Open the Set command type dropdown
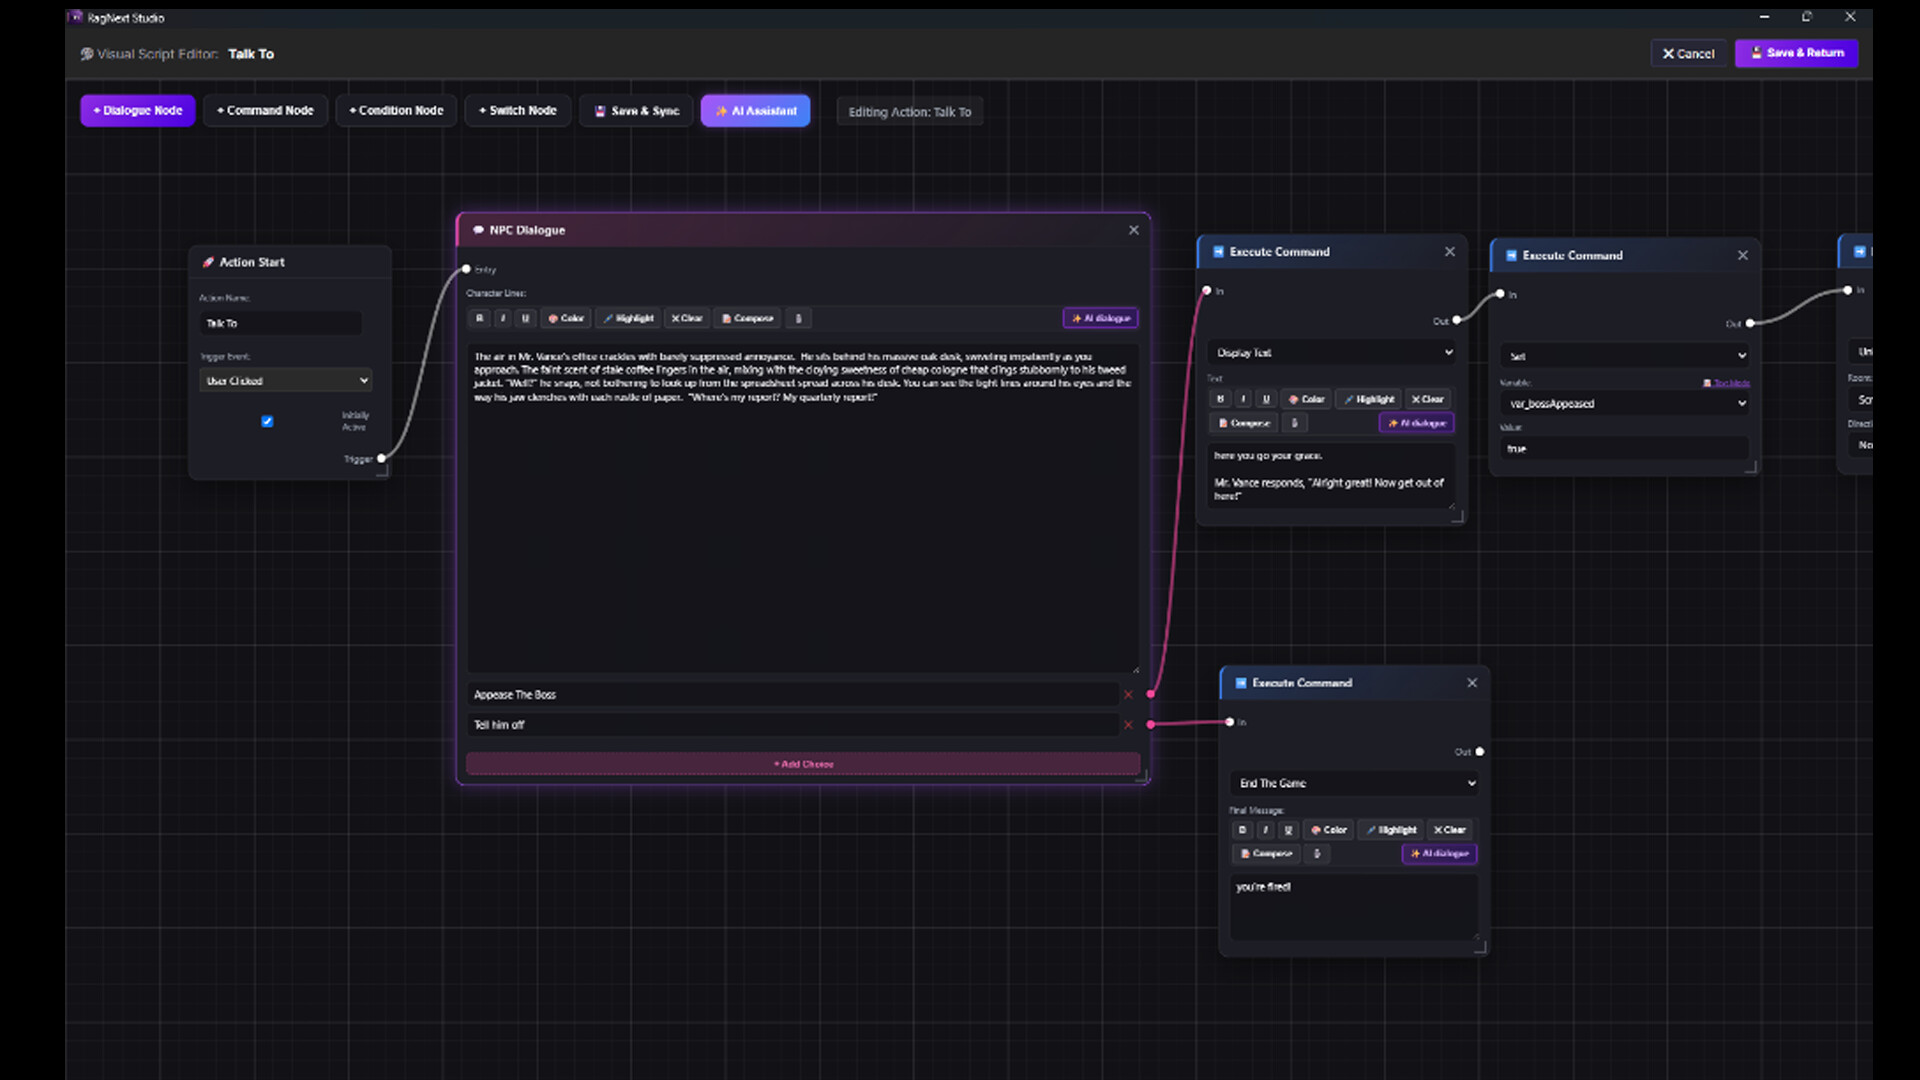The image size is (1920, 1080). pyautogui.click(x=1626, y=355)
